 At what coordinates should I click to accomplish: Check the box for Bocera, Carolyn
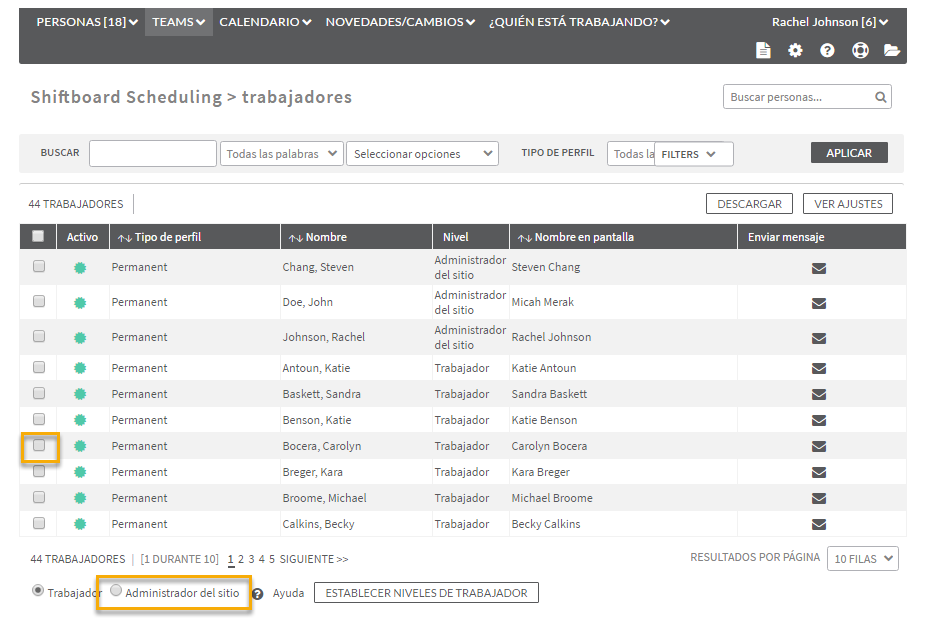click(x=39, y=445)
